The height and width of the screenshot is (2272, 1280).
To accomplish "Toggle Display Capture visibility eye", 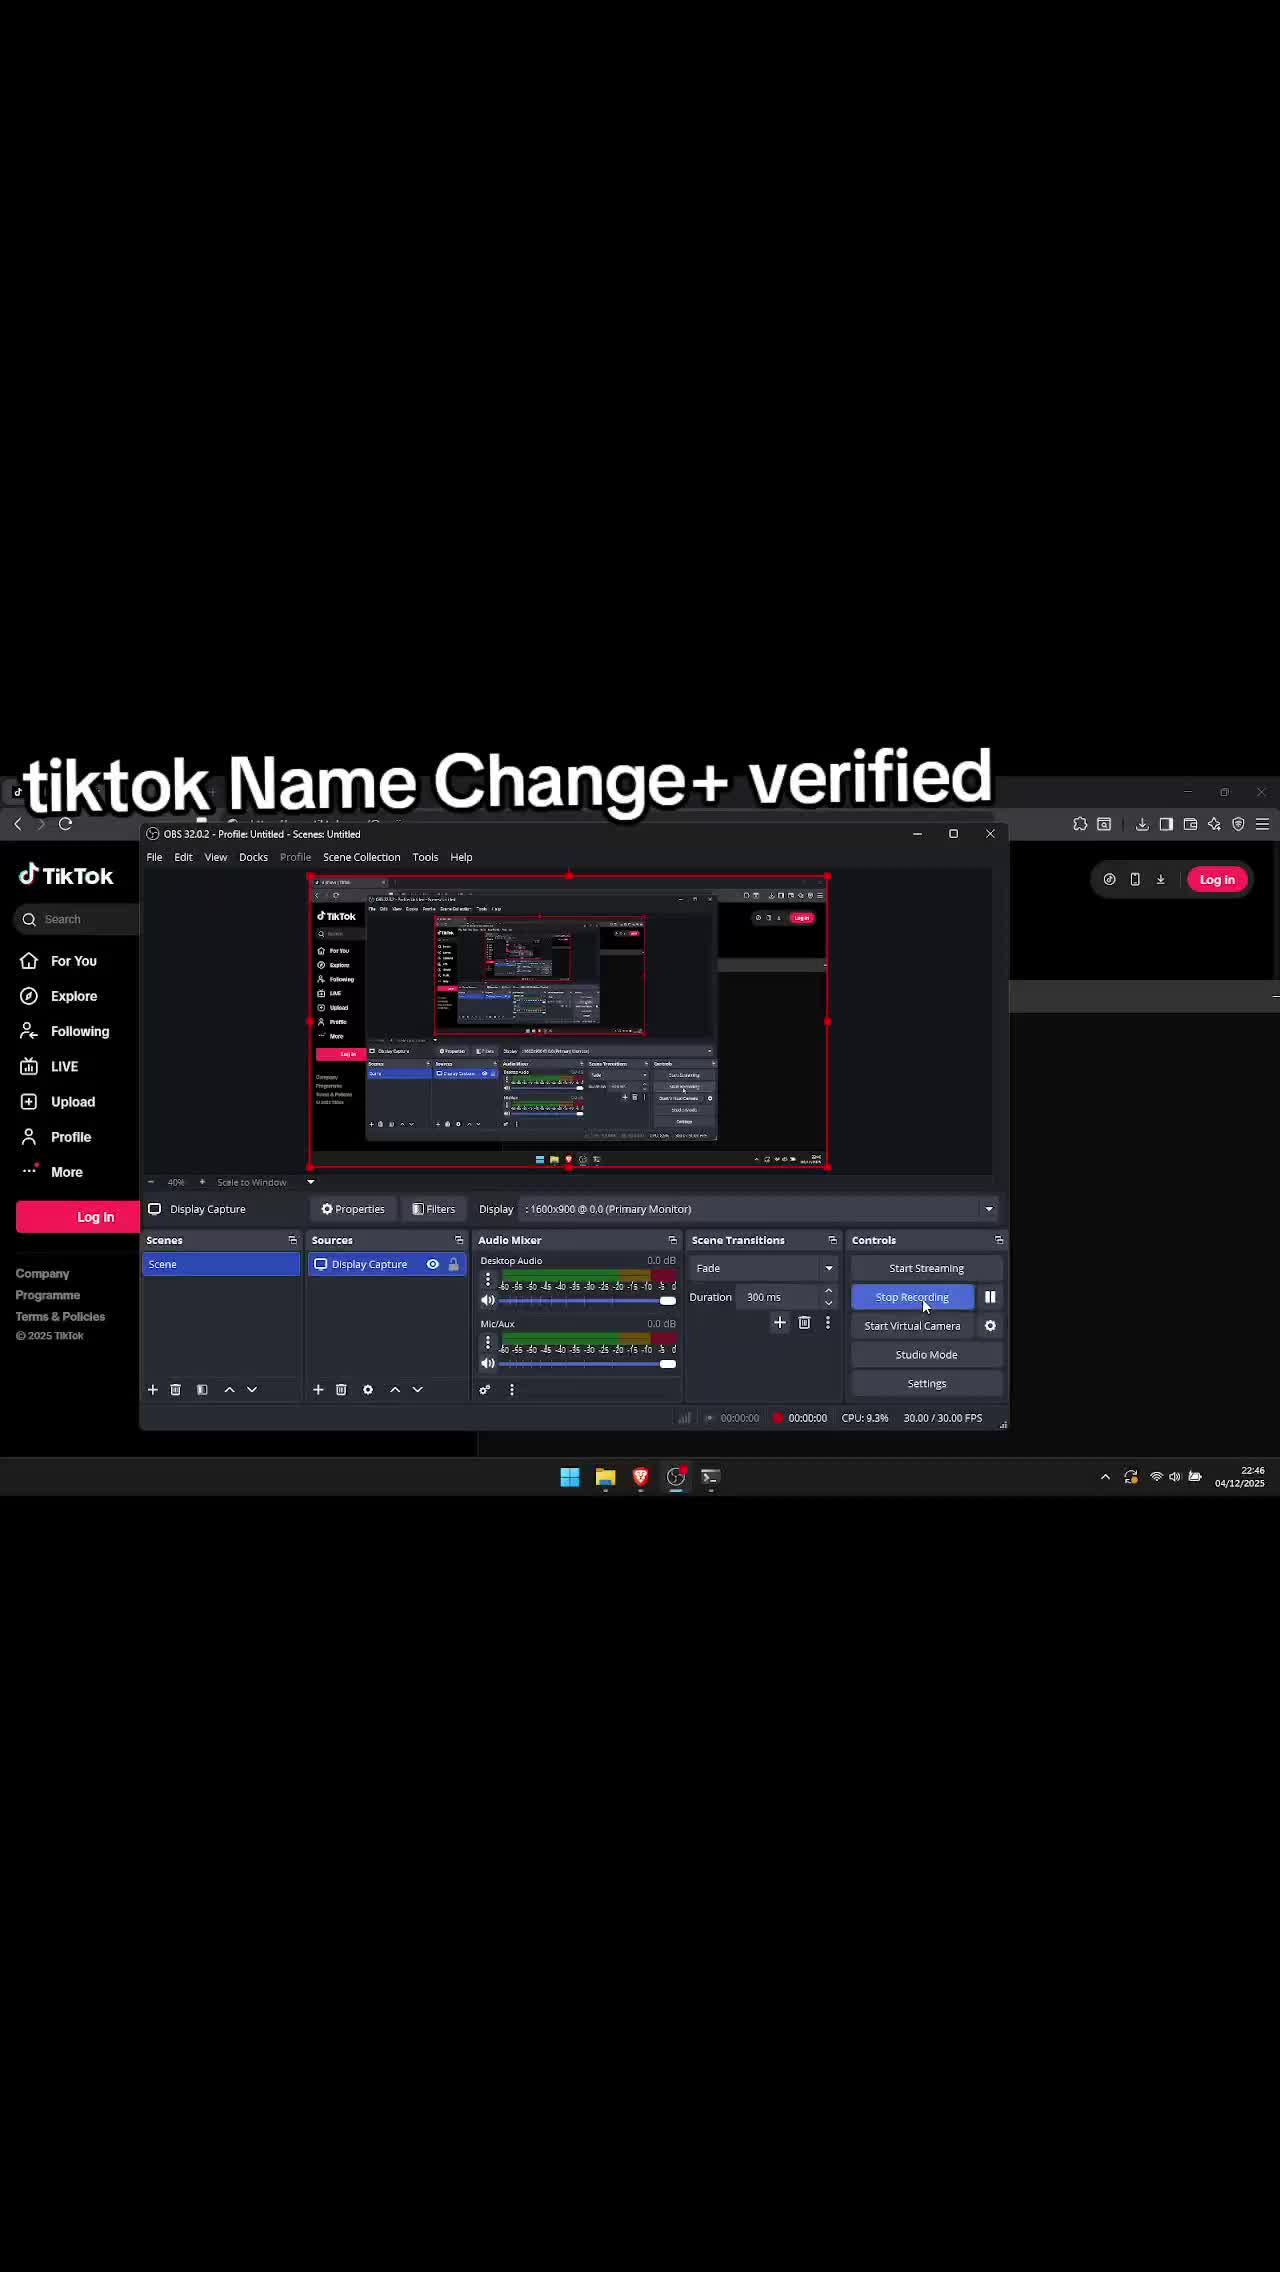I will point(433,1264).
